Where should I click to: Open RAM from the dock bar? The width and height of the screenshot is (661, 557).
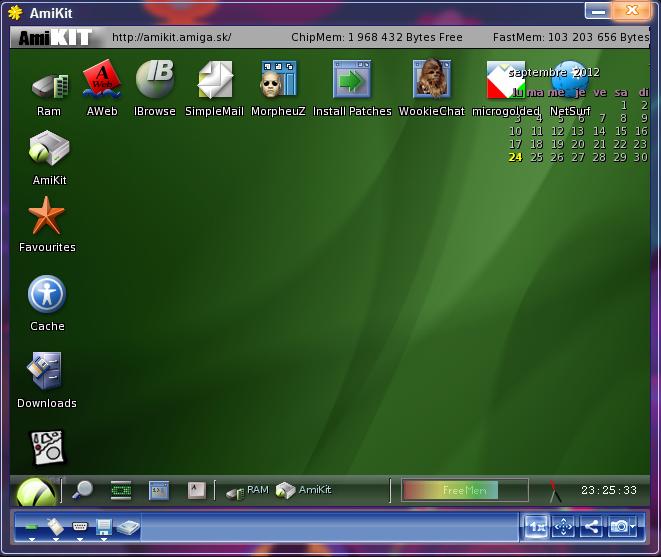[247, 491]
